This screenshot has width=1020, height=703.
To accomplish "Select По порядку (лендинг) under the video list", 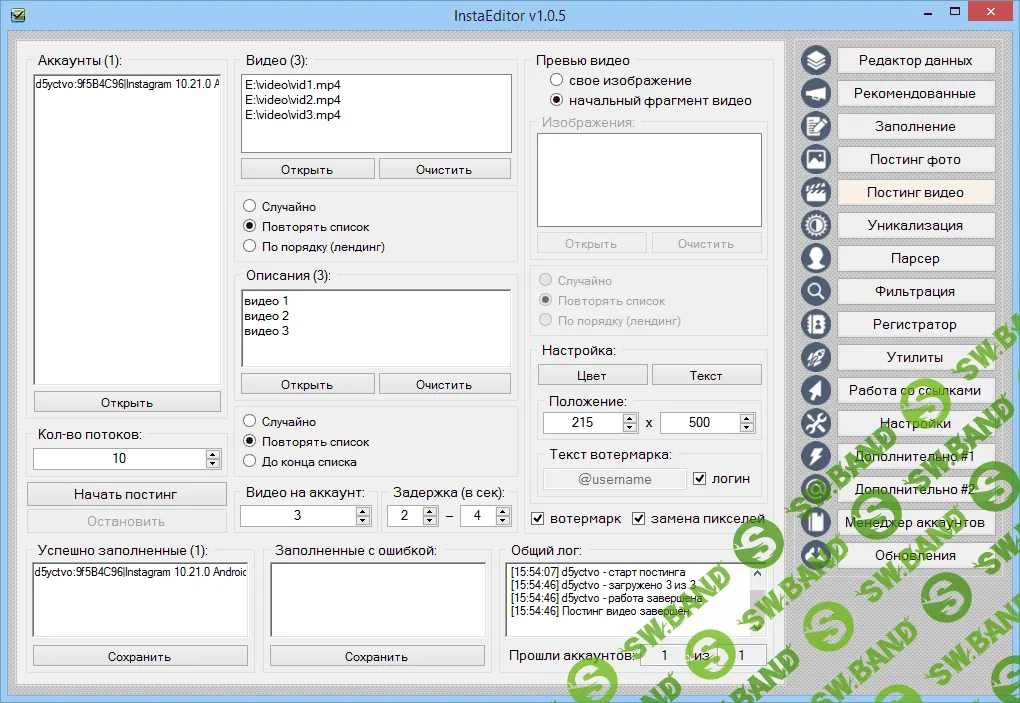I will [x=250, y=246].
